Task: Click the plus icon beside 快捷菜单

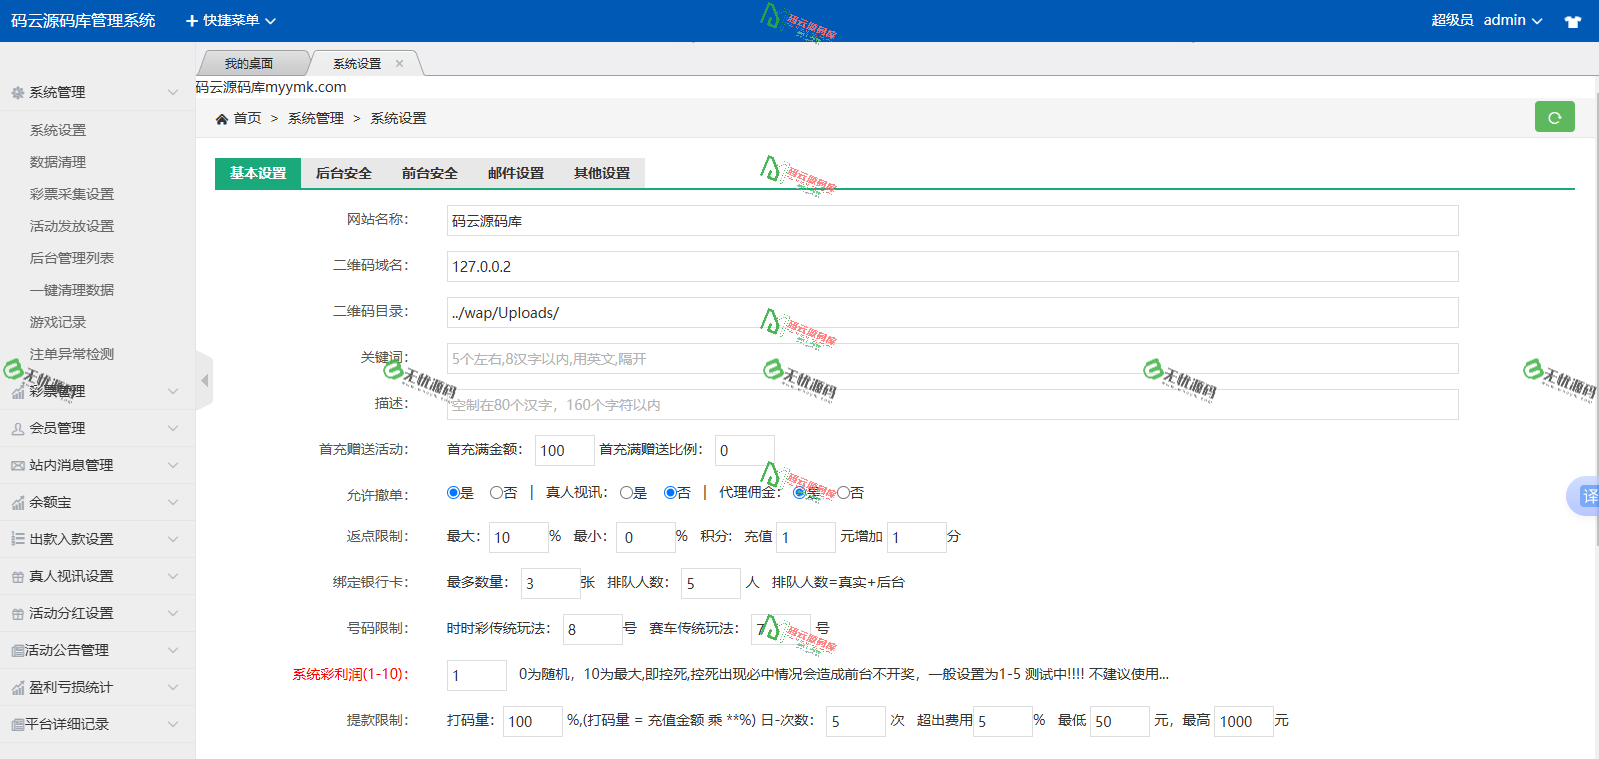Action: tap(192, 21)
